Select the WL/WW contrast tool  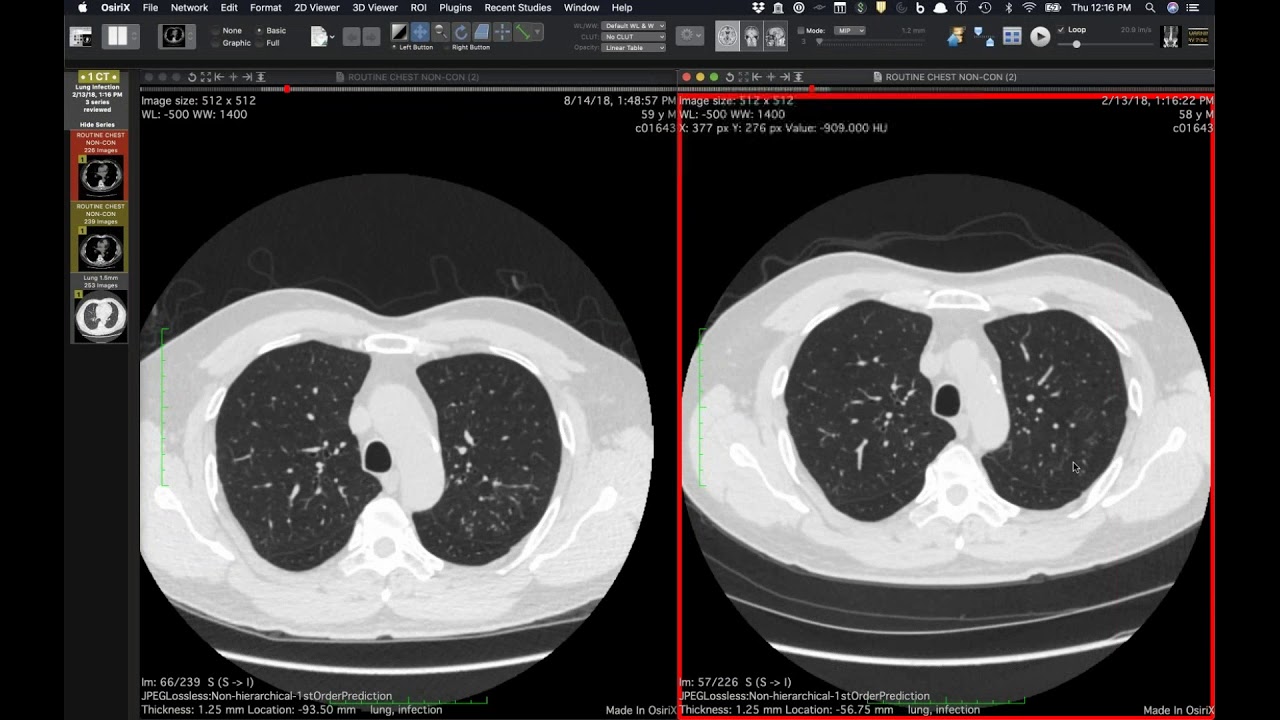click(x=399, y=32)
